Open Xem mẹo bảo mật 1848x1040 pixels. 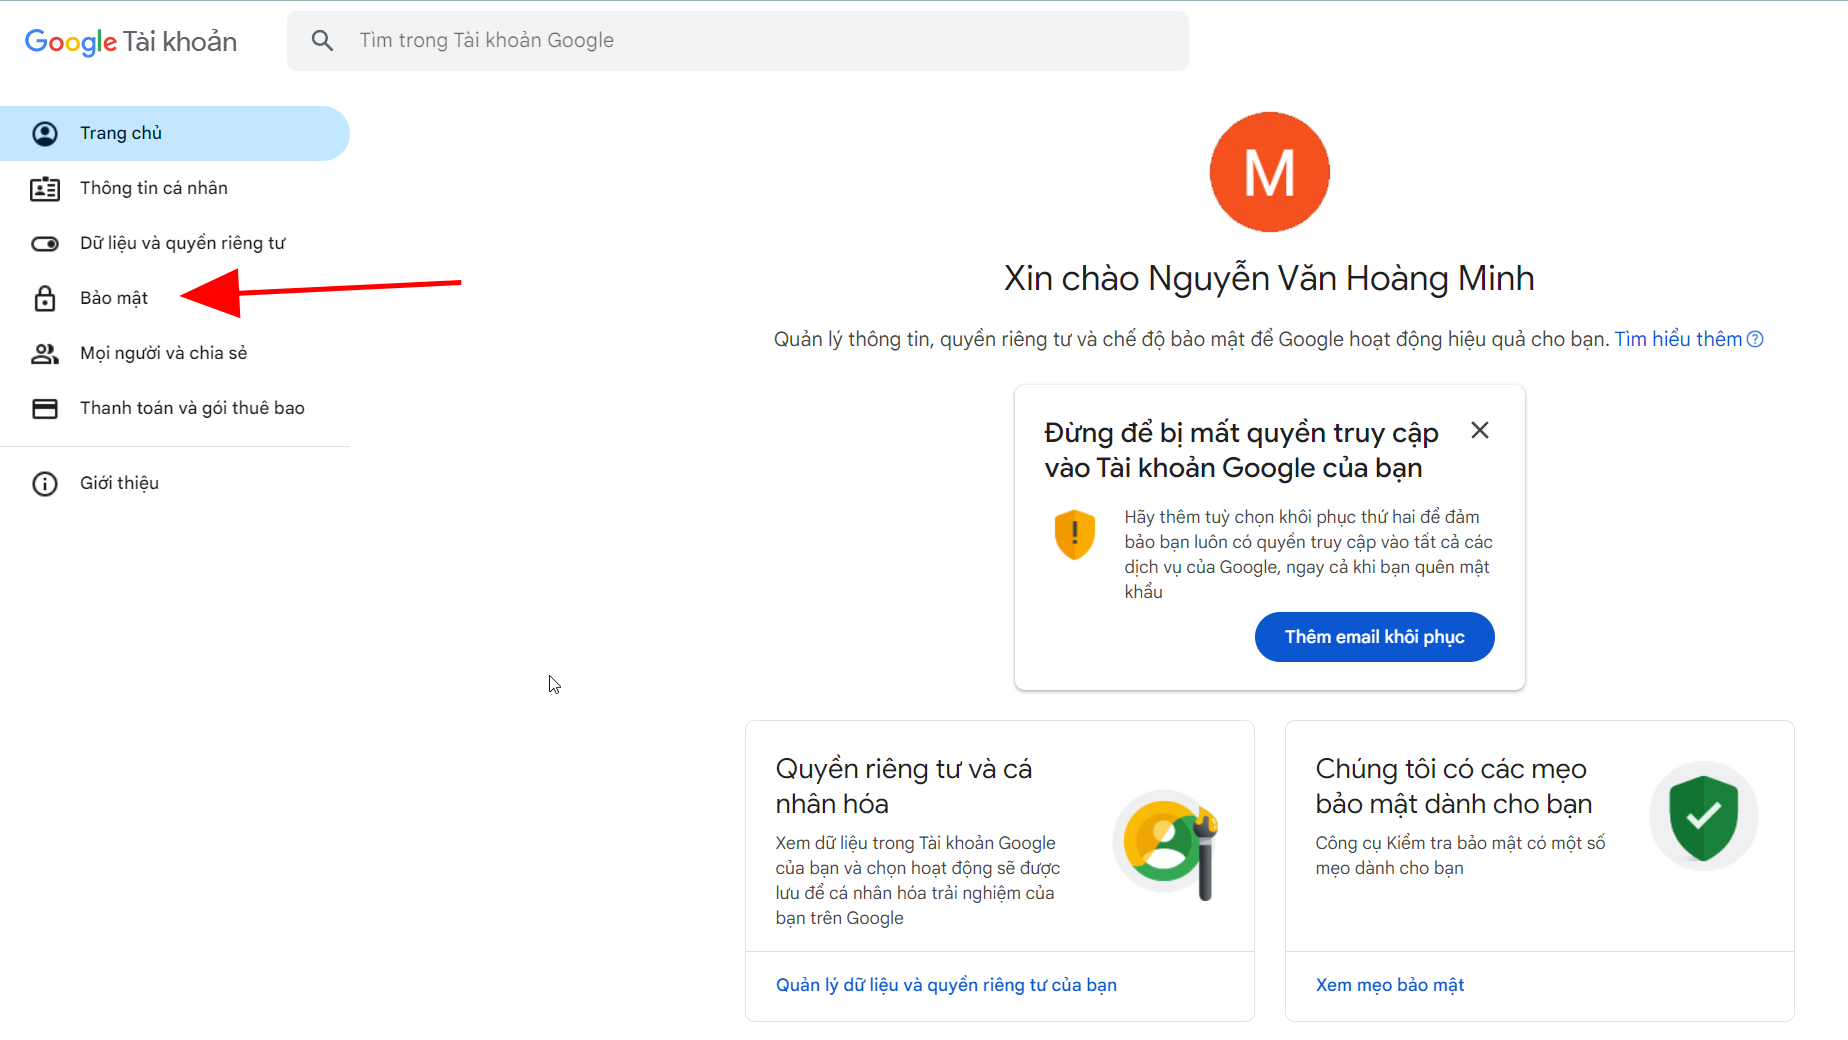pyautogui.click(x=1389, y=985)
